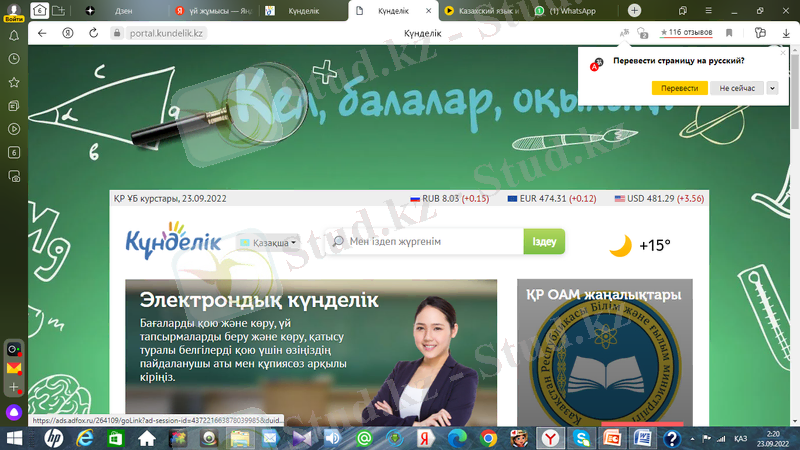Open notifications bell in the sidebar
The width and height of the screenshot is (800, 450).
pyautogui.click(x=14, y=35)
